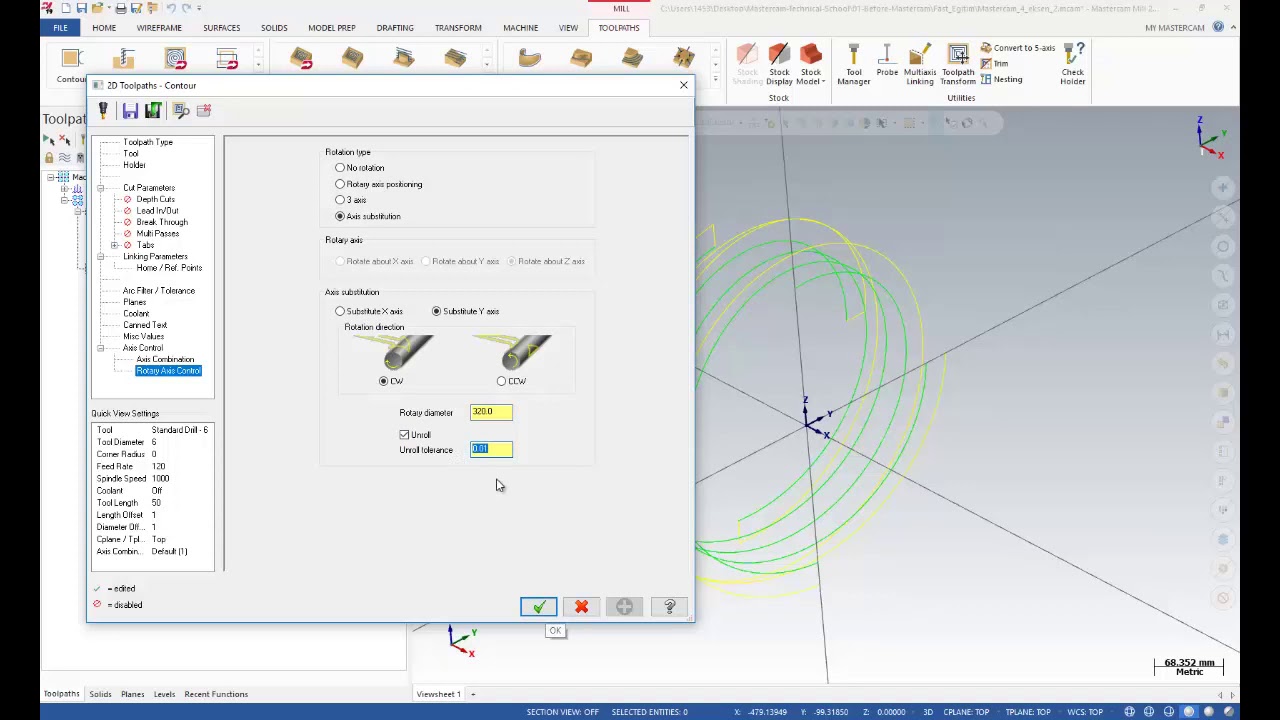The height and width of the screenshot is (720, 1280).
Task: Click the Rotary diameter input field
Action: (491, 412)
